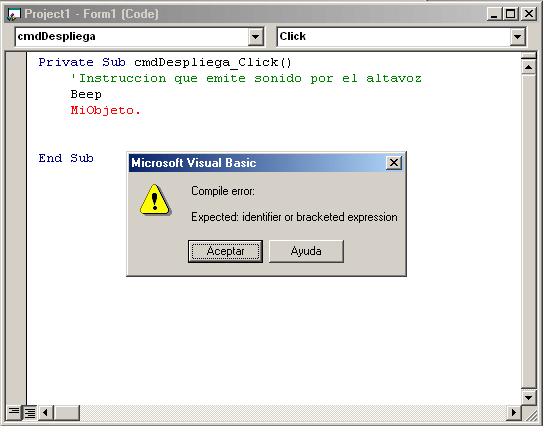Click the Form1 code window title icon
Viewport: 543px width, 426px height.
[x=14, y=14]
